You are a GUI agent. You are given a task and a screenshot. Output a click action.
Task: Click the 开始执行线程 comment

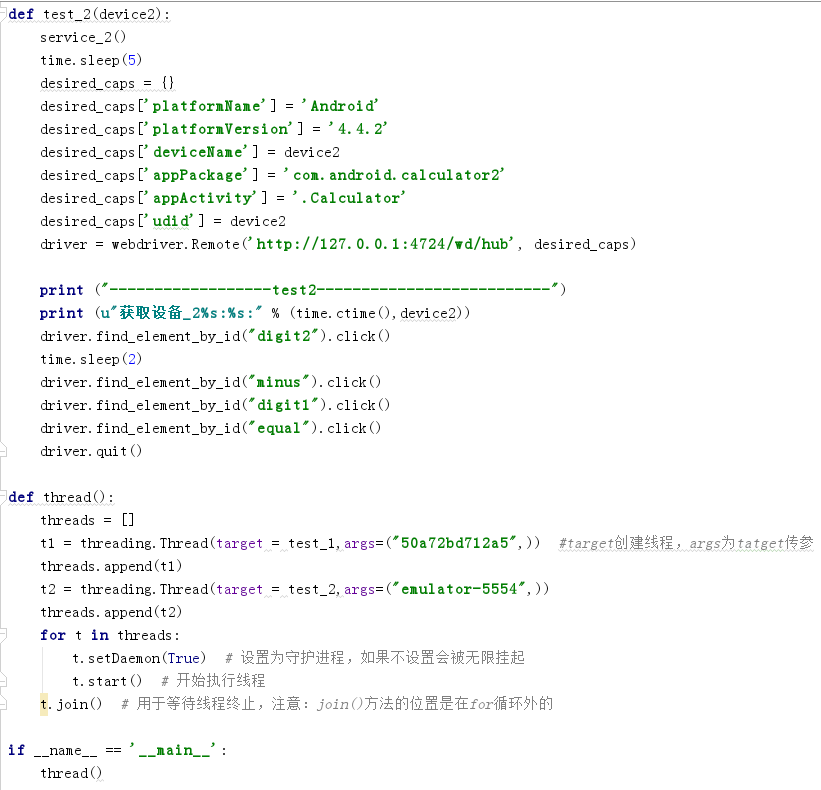213,681
